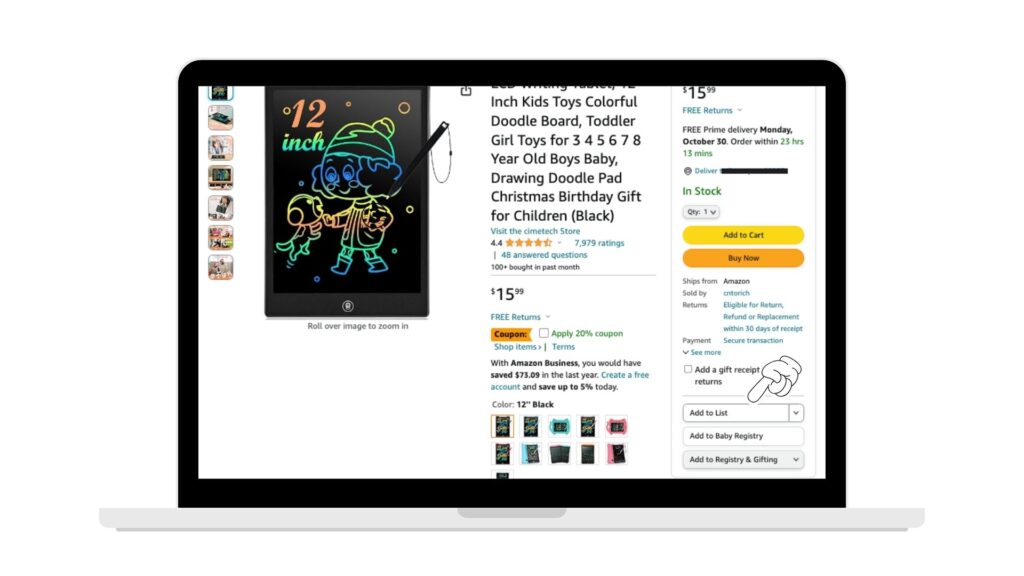
Task: Enable the Add a gift receipt checkbox
Action: pos(688,369)
